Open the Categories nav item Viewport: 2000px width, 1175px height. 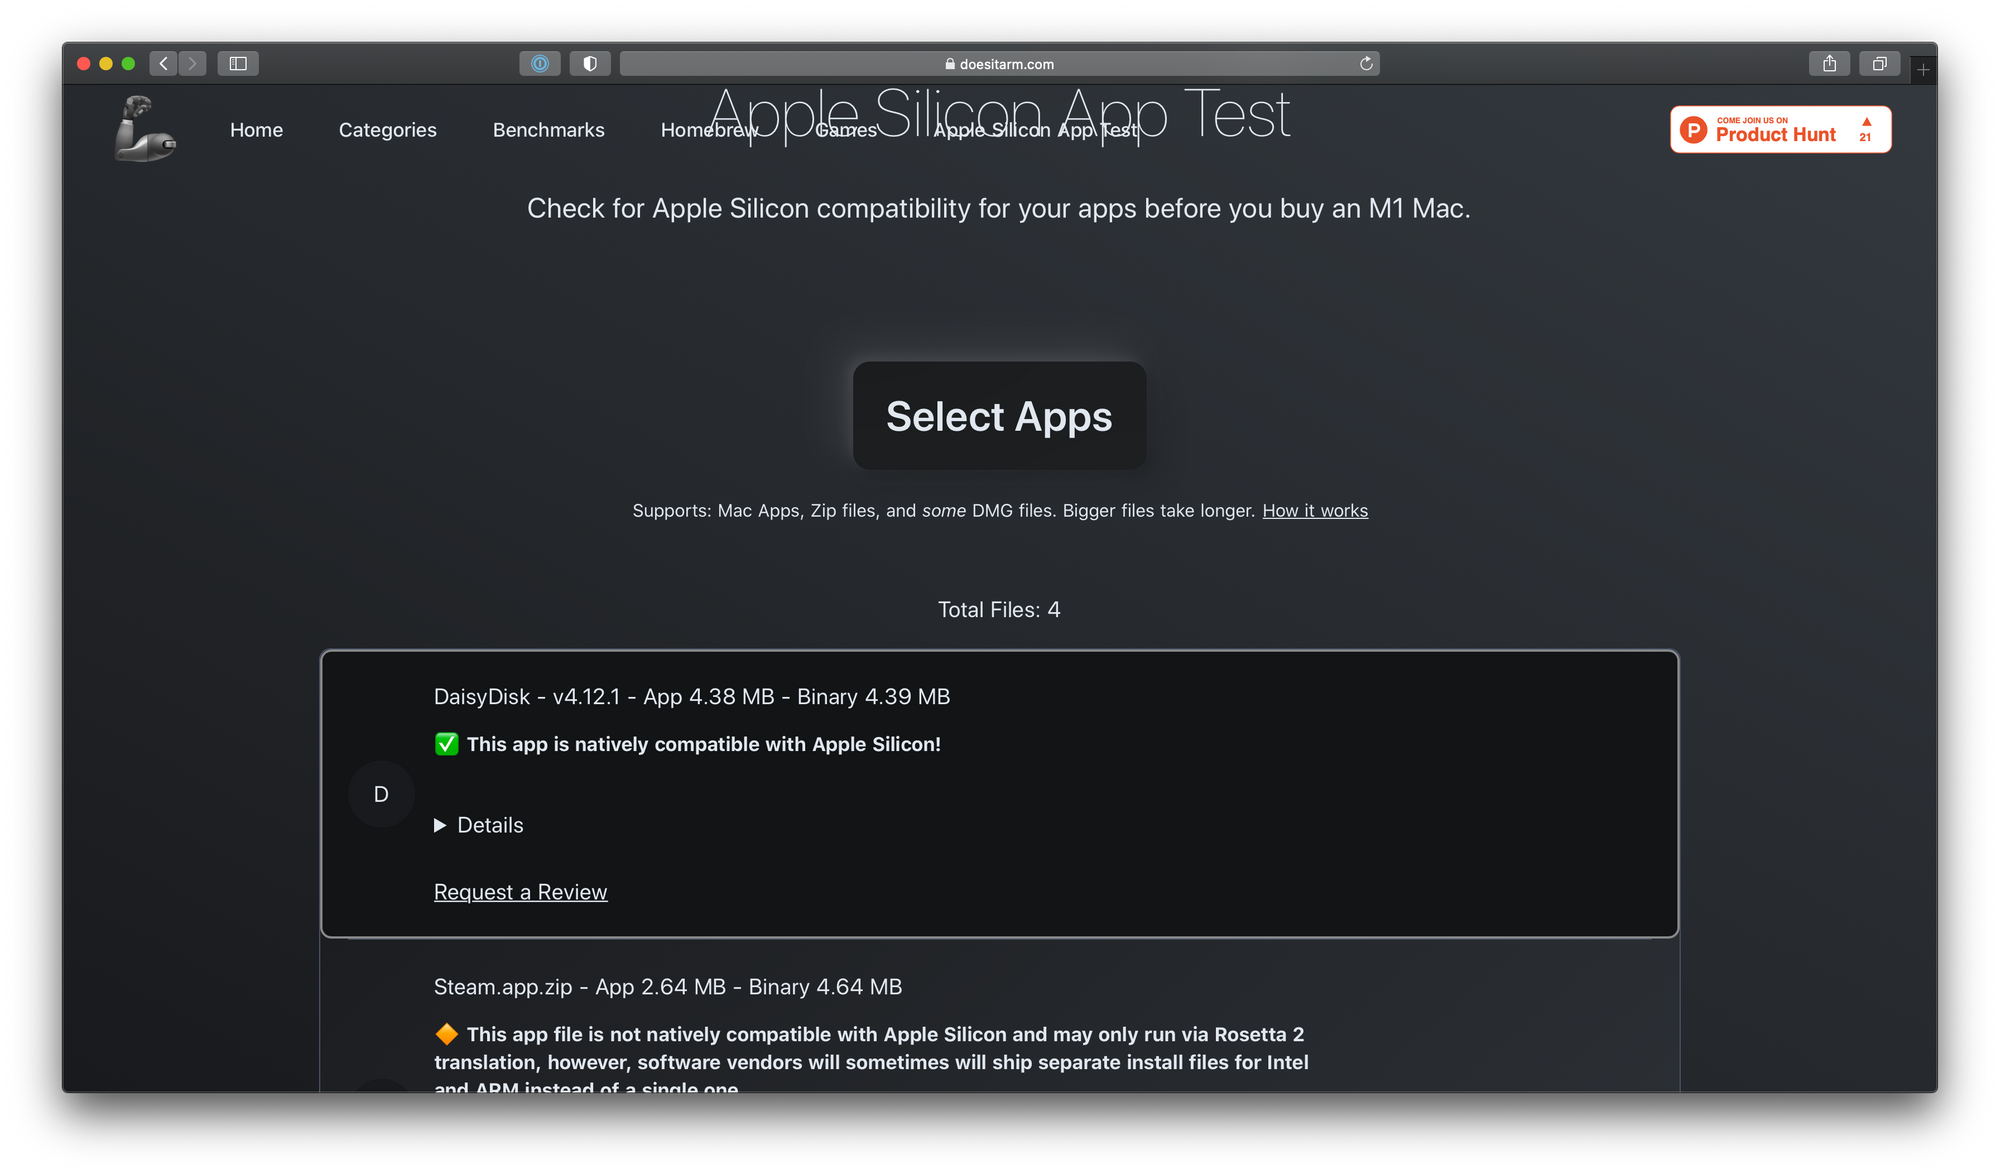coord(388,130)
